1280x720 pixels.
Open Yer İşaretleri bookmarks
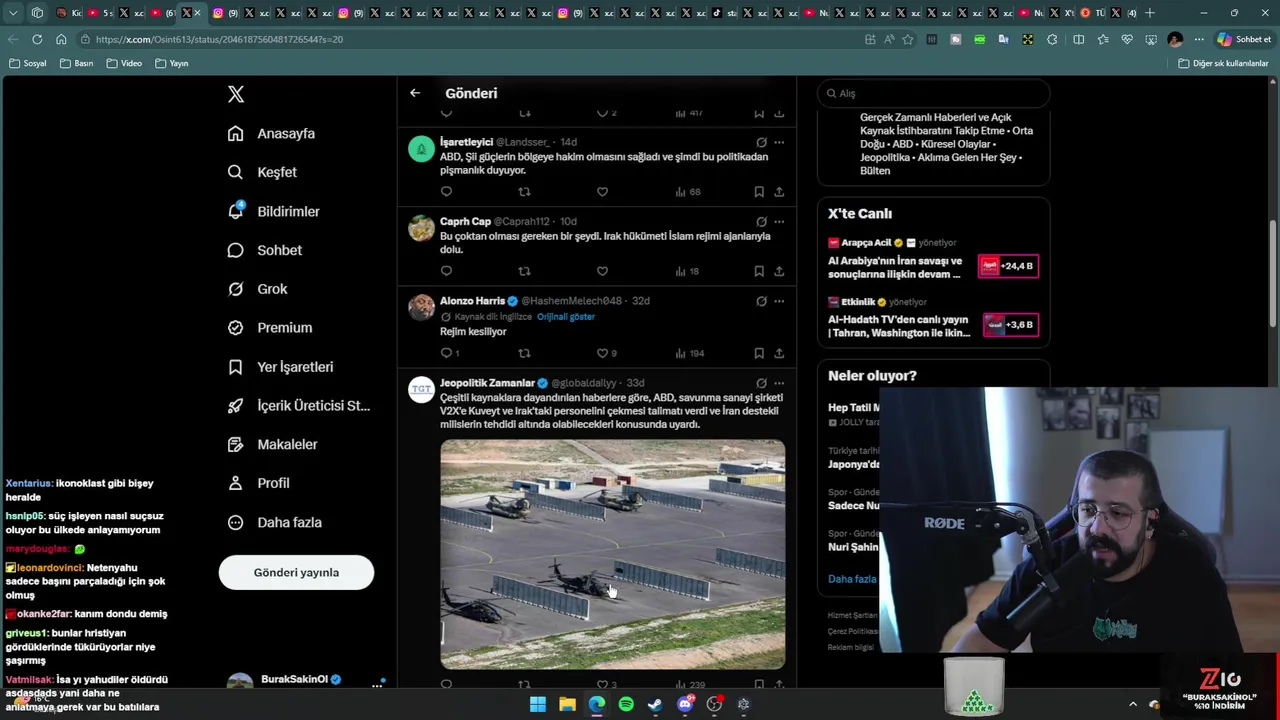click(280, 367)
